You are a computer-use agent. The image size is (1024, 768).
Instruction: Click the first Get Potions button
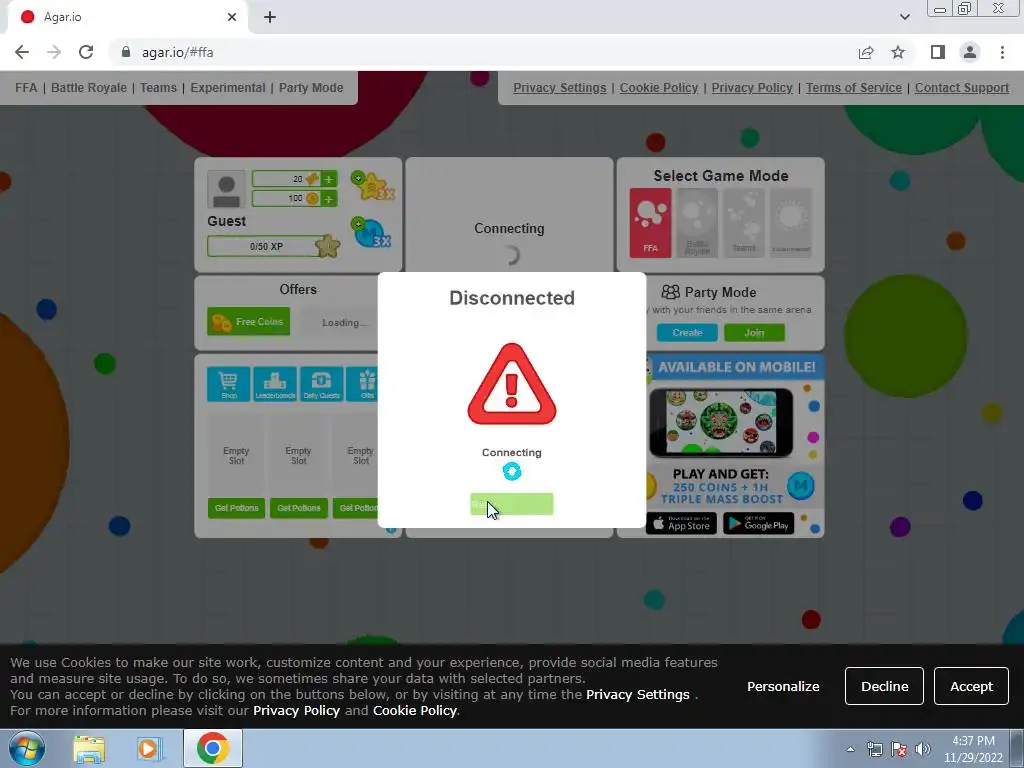(x=236, y=508)
